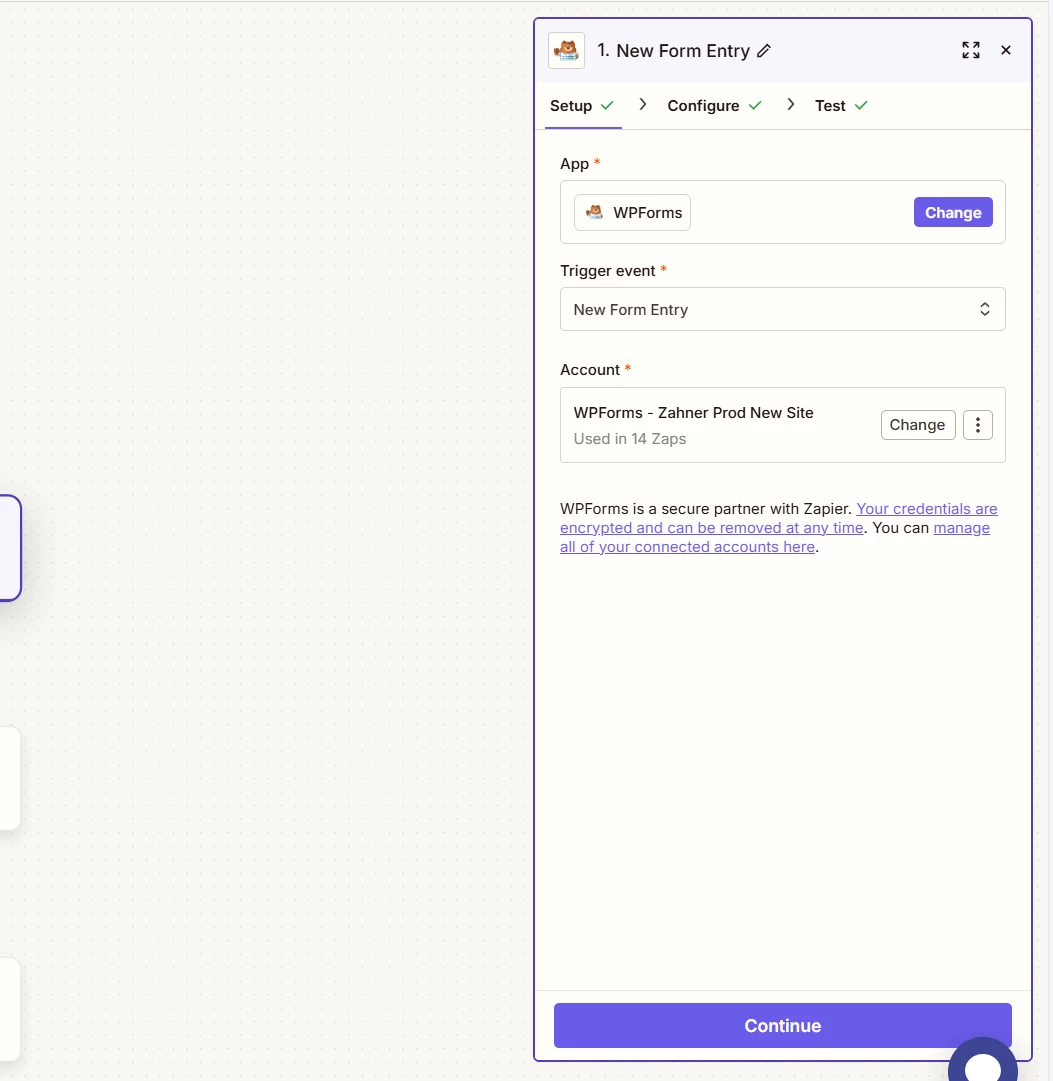This screenshot has width=1053, height=1081.
Task: Click the WPForms app icon in header
Action: [x=566, y=50]
